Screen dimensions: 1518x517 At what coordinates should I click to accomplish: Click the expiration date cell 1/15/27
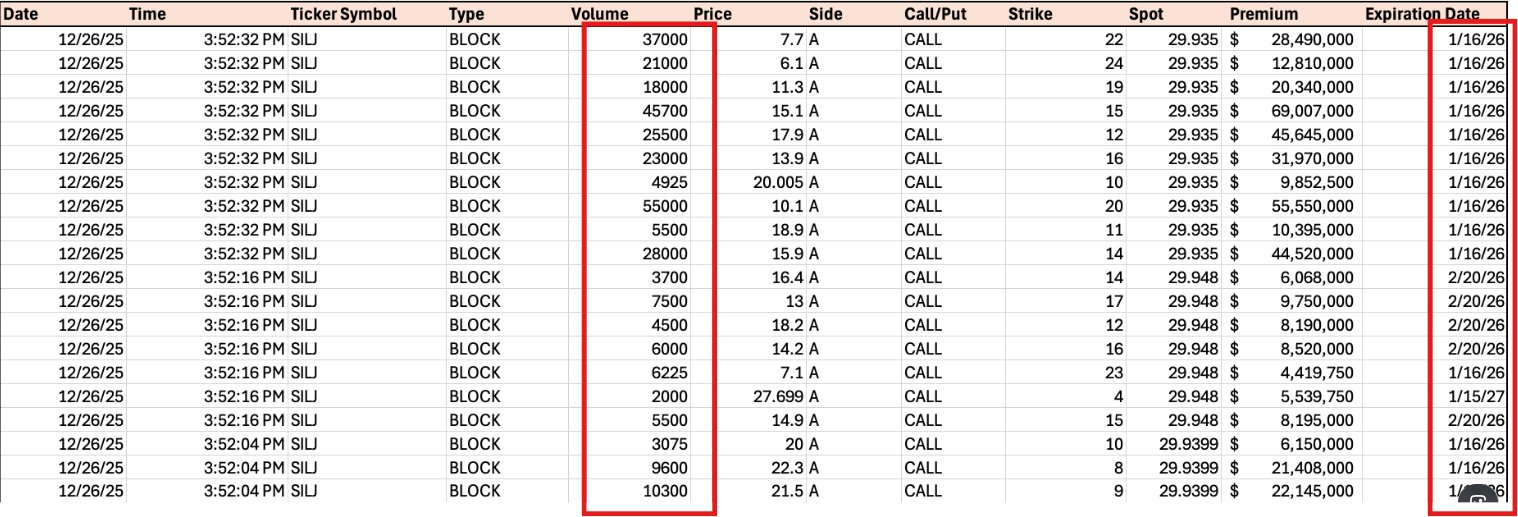[1479, 396]
